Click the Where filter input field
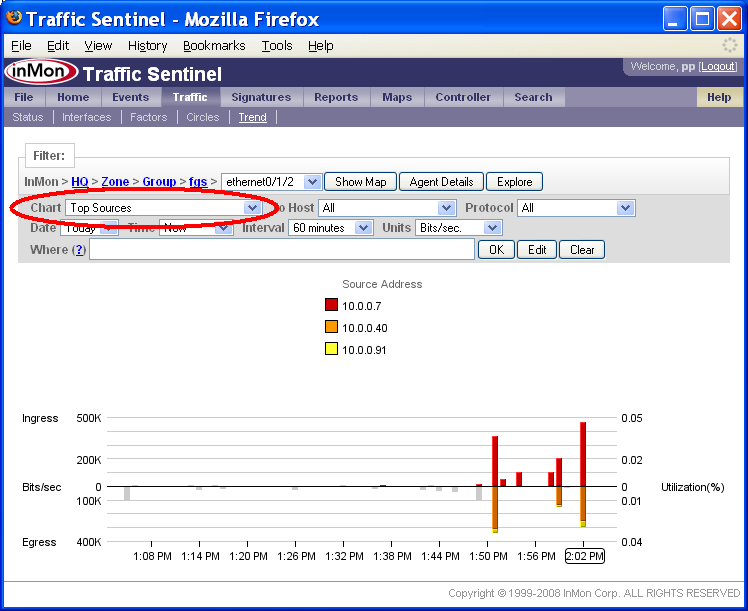 (281, 250)
